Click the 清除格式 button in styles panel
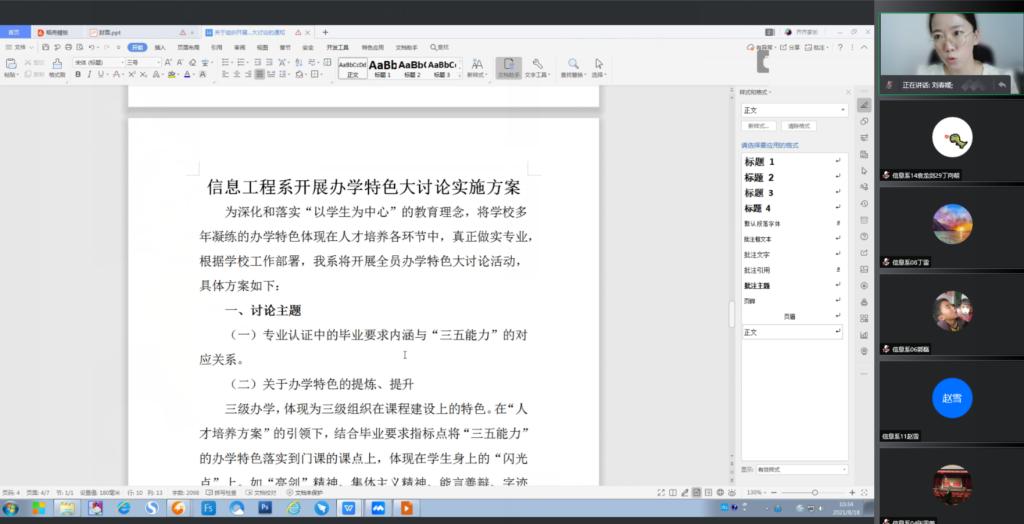 [798, 126]
